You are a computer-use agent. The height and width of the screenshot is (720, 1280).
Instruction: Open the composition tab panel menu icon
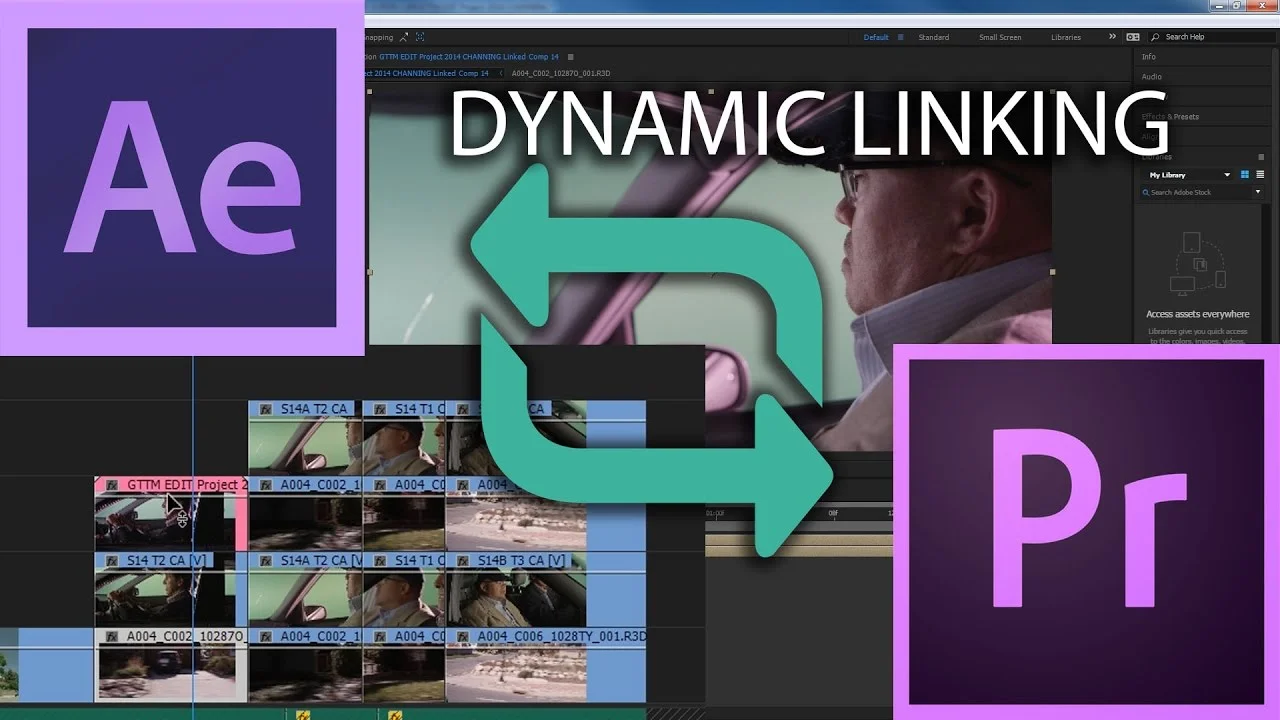571,57
